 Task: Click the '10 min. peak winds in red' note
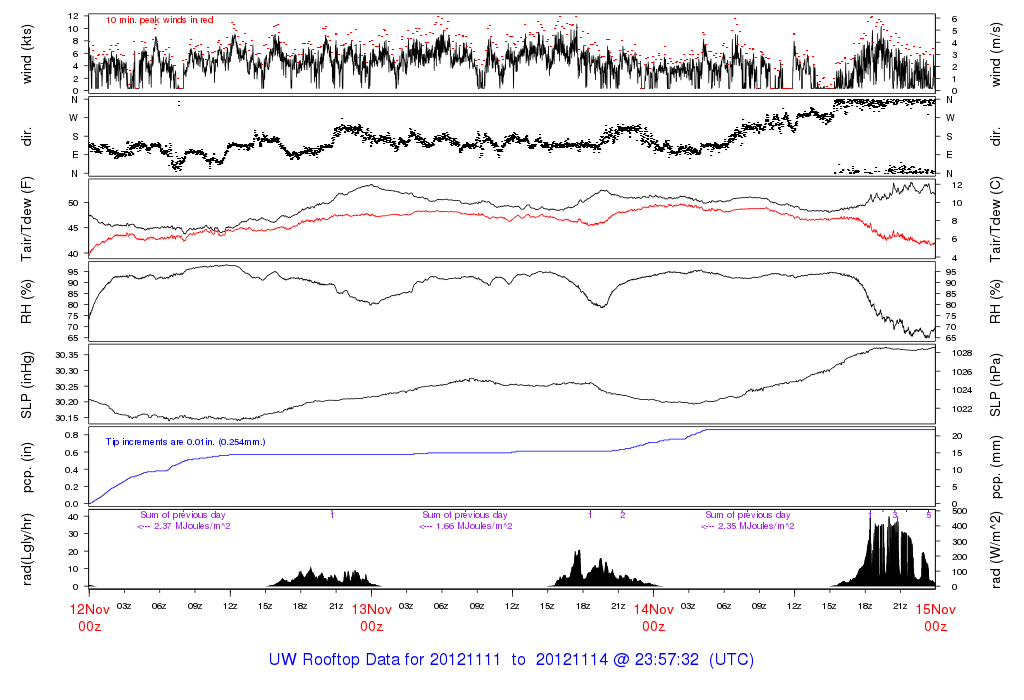point(159,20)
